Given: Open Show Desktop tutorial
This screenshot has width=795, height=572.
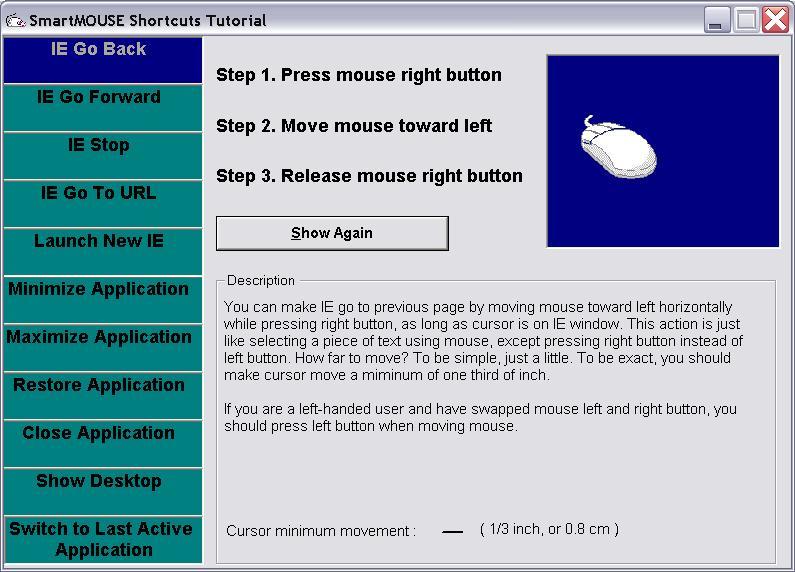Looking at the screenshot, I should (x=102, y=491).
